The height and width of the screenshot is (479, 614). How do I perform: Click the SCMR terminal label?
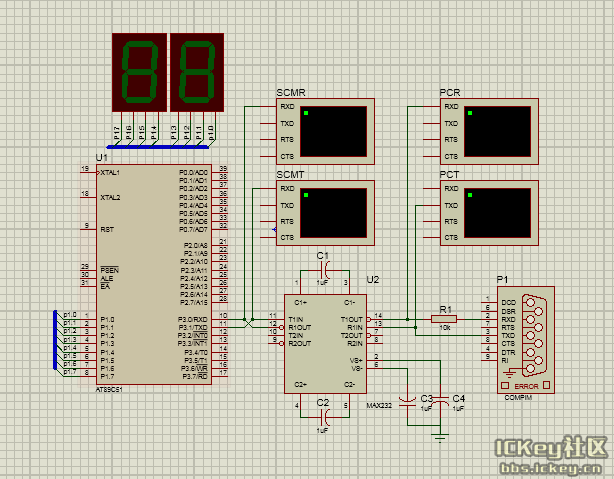(291, 93)
